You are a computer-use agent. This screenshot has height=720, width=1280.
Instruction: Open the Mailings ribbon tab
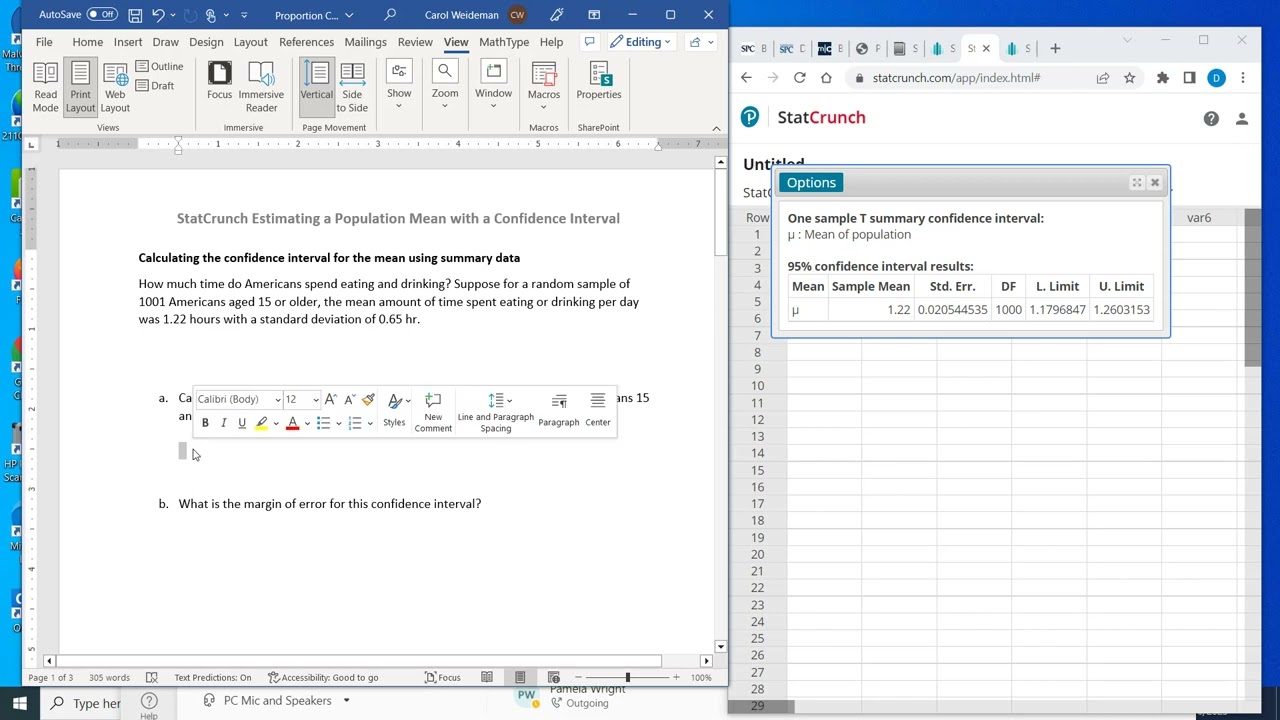click(x=365, y=42)
